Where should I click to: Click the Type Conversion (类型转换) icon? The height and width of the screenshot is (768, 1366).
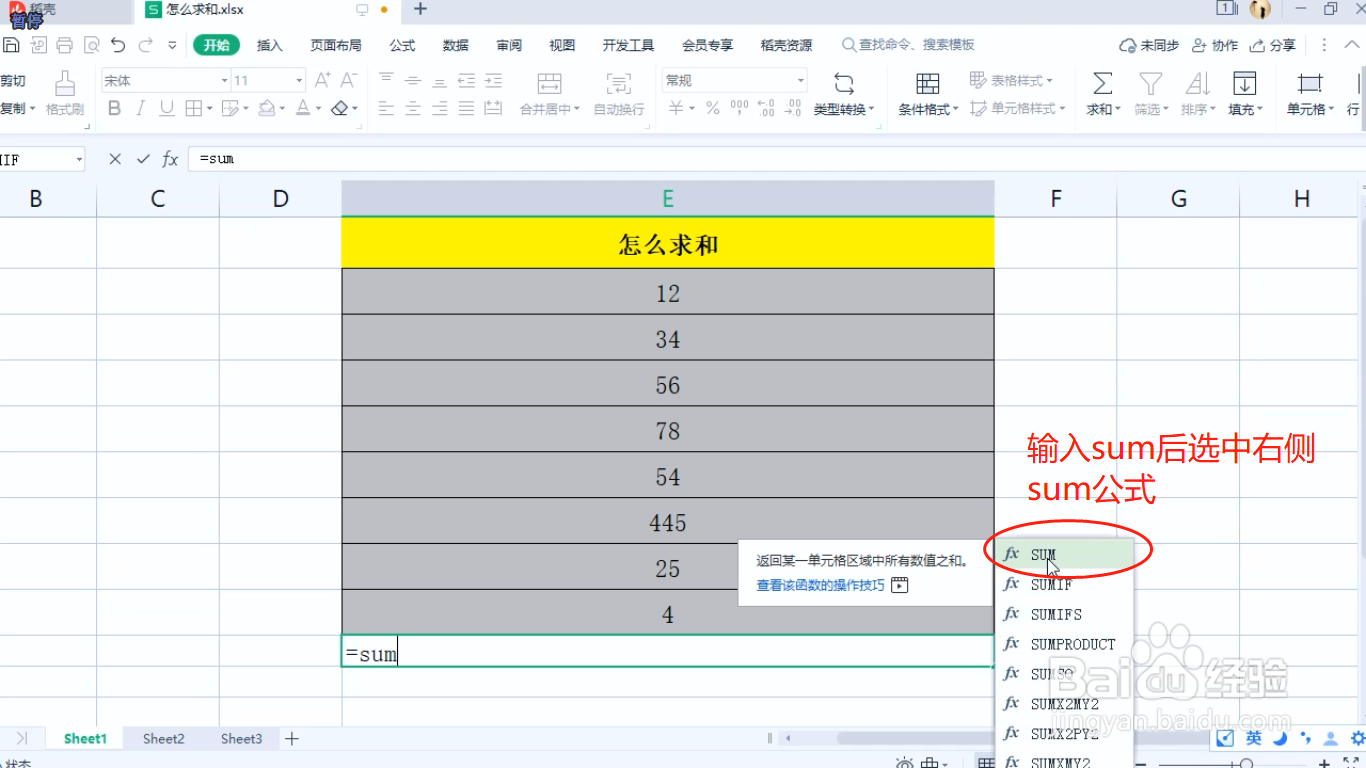844,83
